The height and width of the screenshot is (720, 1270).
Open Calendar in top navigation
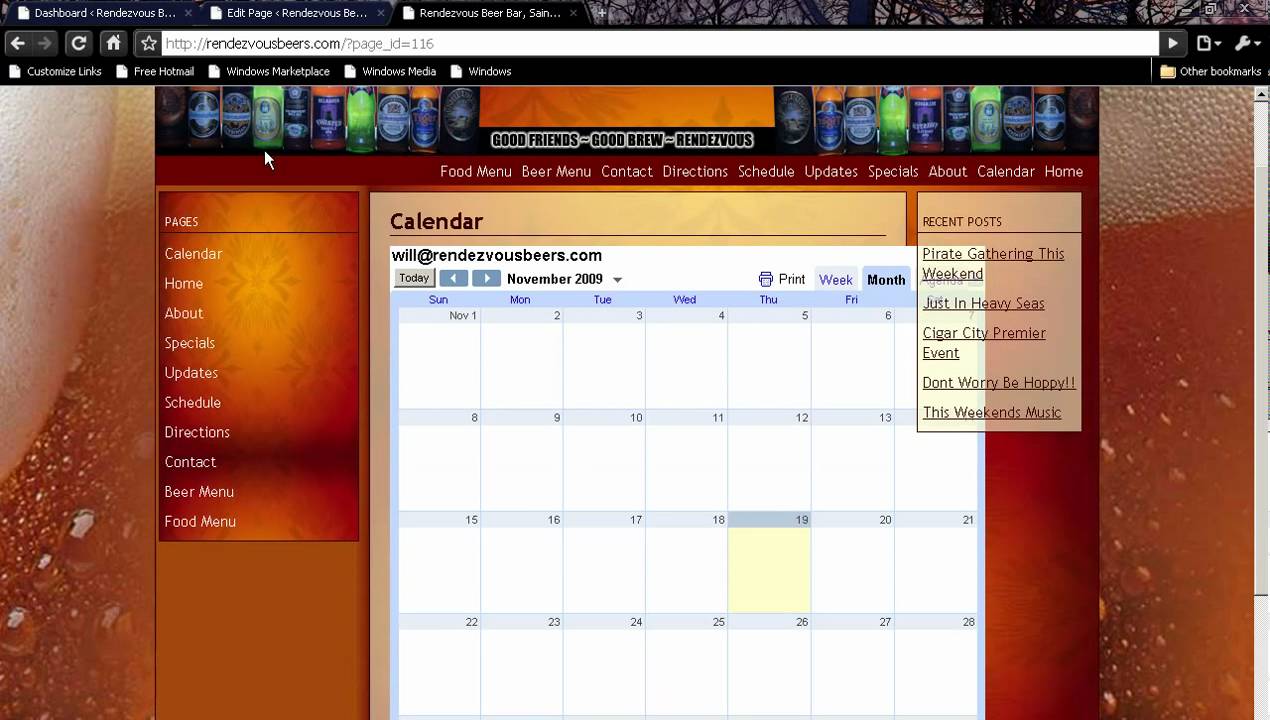pos(1006,171)
